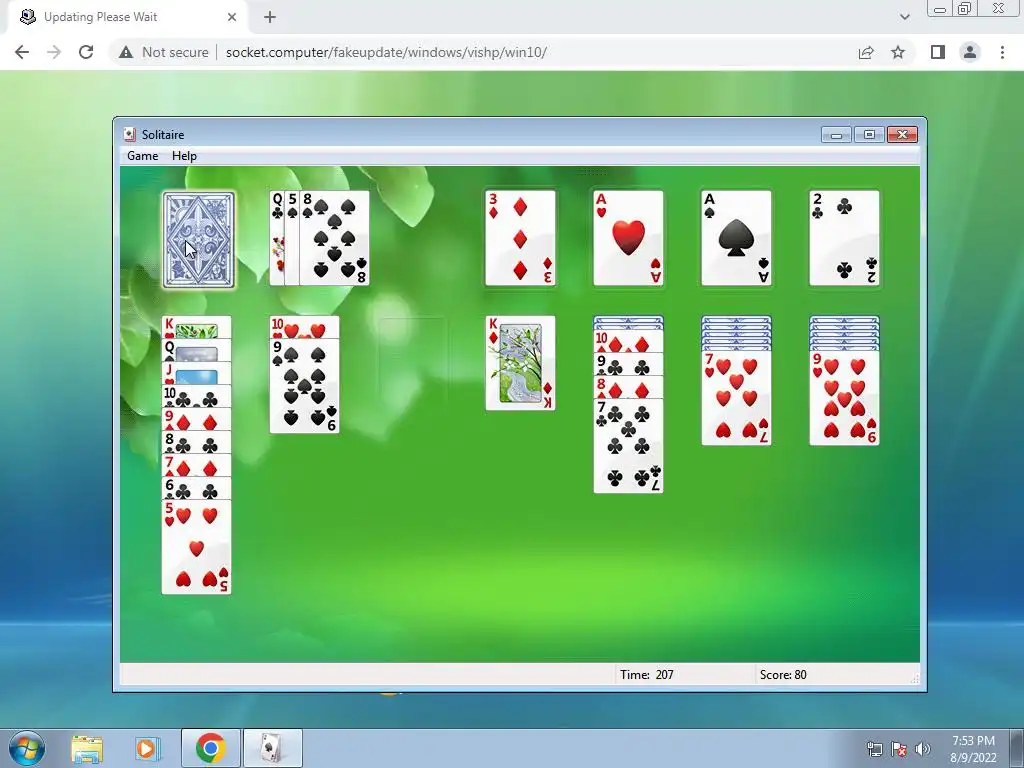Maximize the Solitaire window

pyautogui.click(x=869, y=135)
